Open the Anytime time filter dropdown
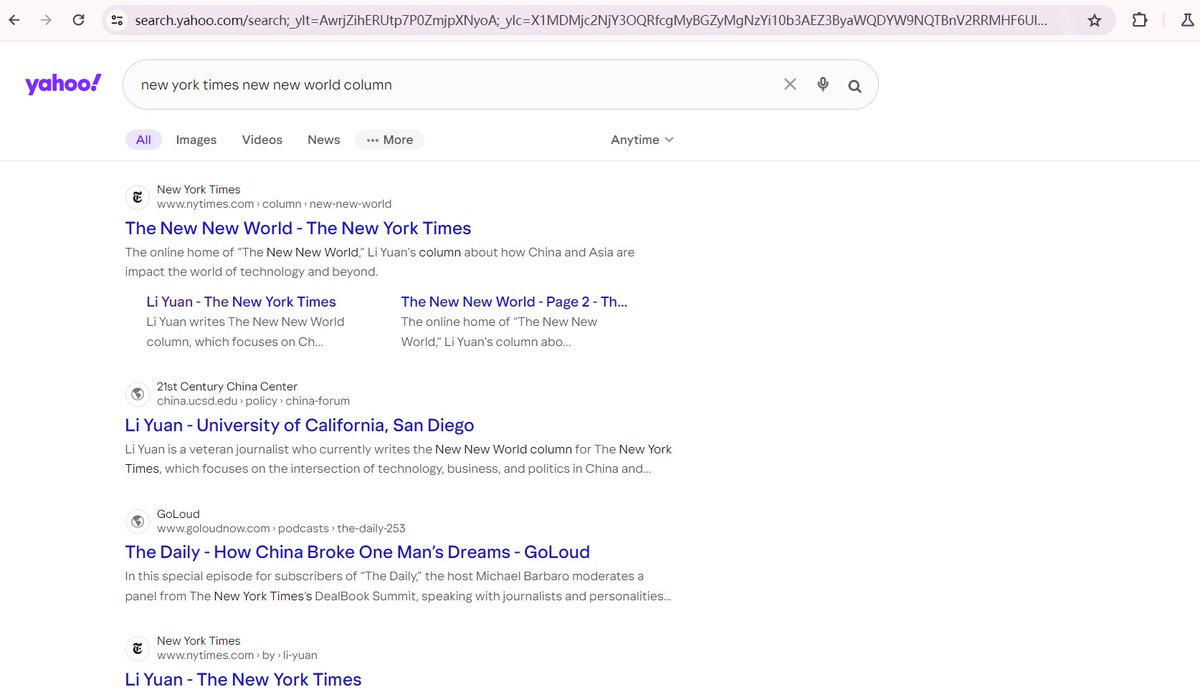Screen dimensions: 1200x692 coord(642,140)
